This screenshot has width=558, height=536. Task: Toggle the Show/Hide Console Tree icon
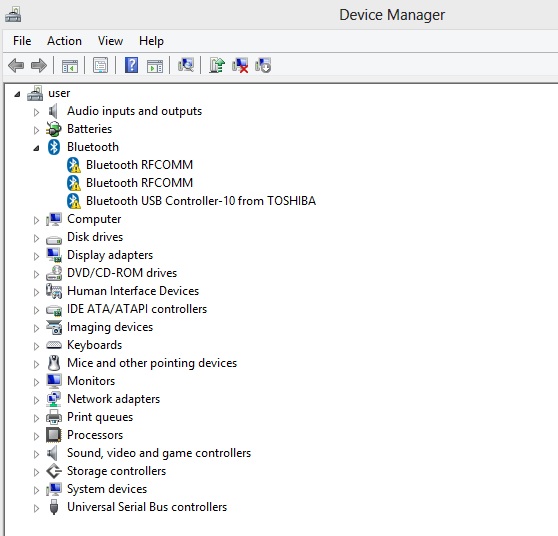(69, 66)
